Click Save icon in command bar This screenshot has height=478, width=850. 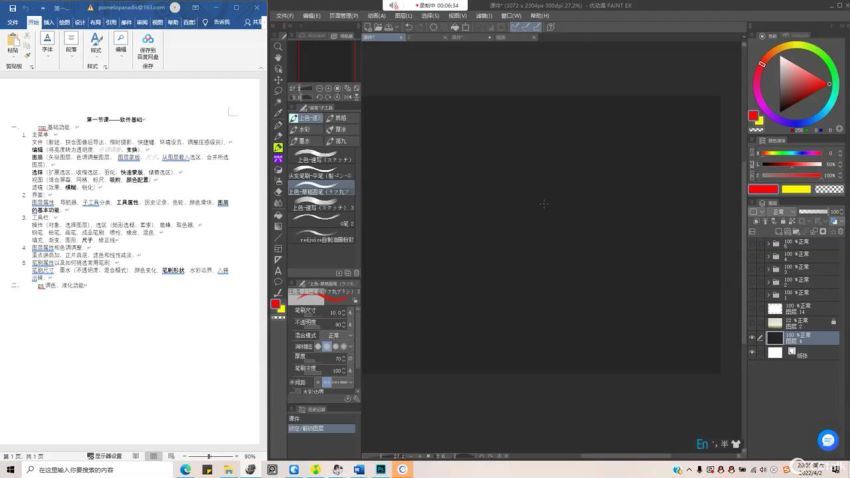pyautogui.click(x=389, y=27)
